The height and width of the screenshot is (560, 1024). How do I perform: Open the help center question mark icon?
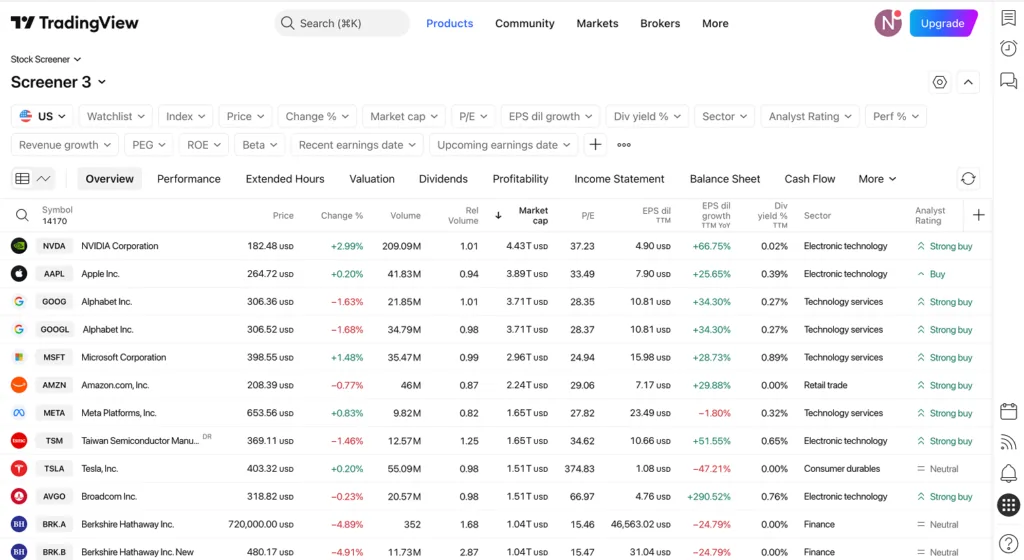click(x=1008, y=543)
